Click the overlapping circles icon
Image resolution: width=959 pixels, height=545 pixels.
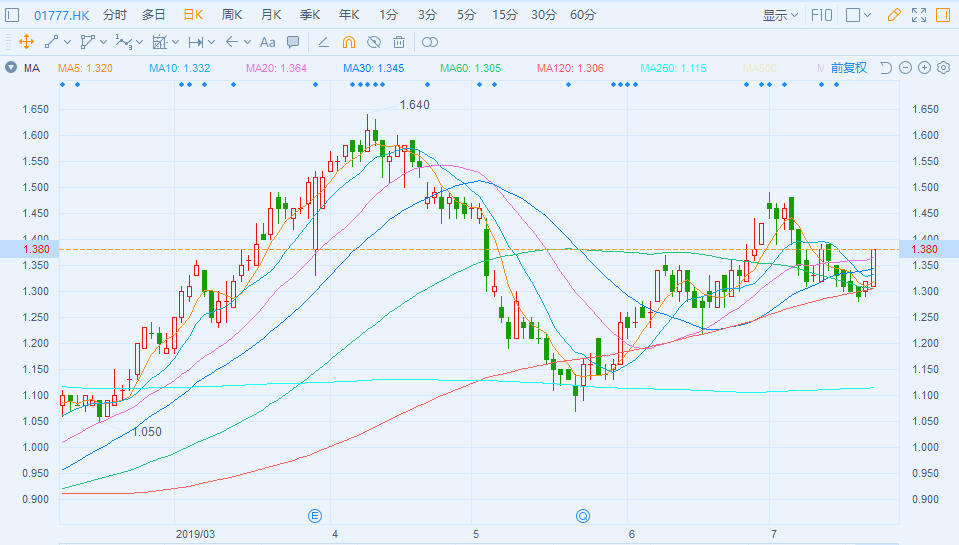[x=430, y=42]
